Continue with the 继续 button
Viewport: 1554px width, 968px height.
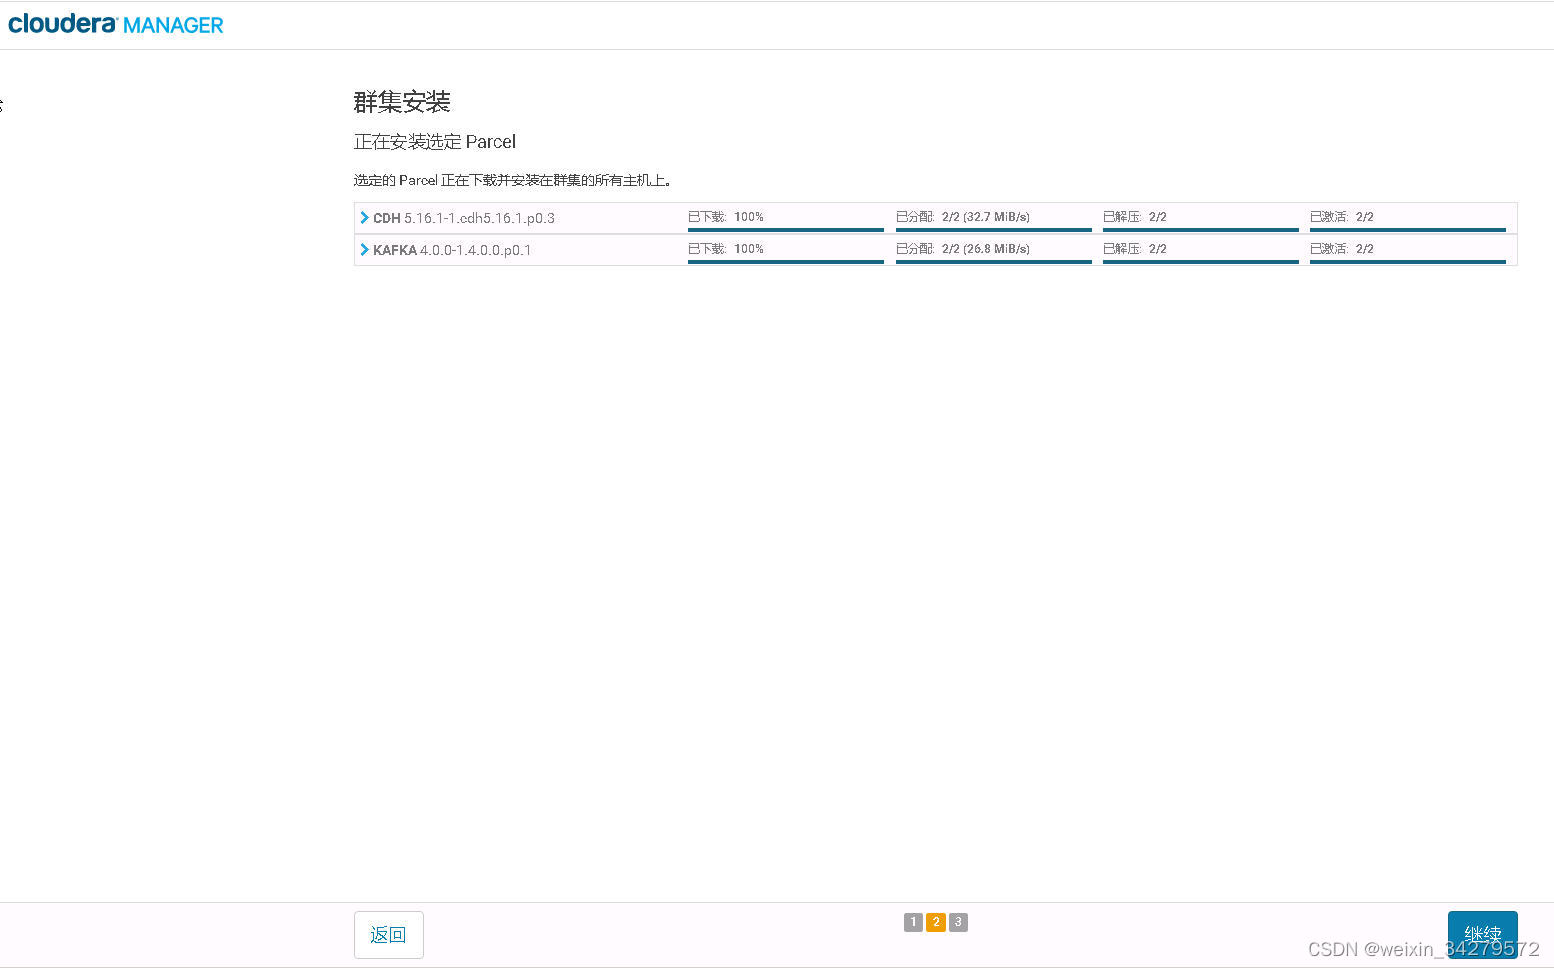point(1482,935)
